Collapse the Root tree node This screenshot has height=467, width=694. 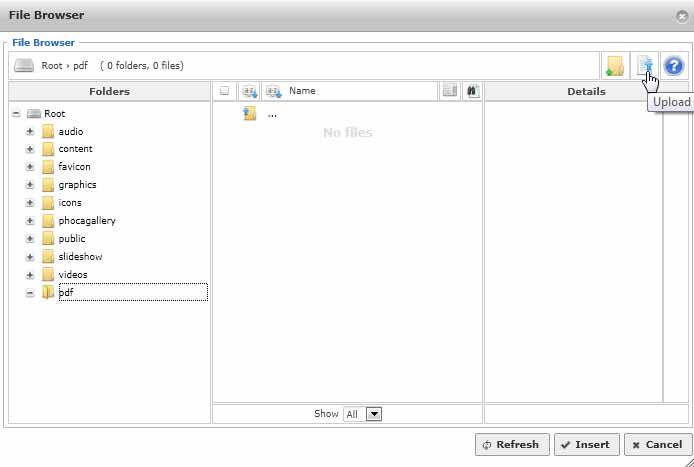16,114
